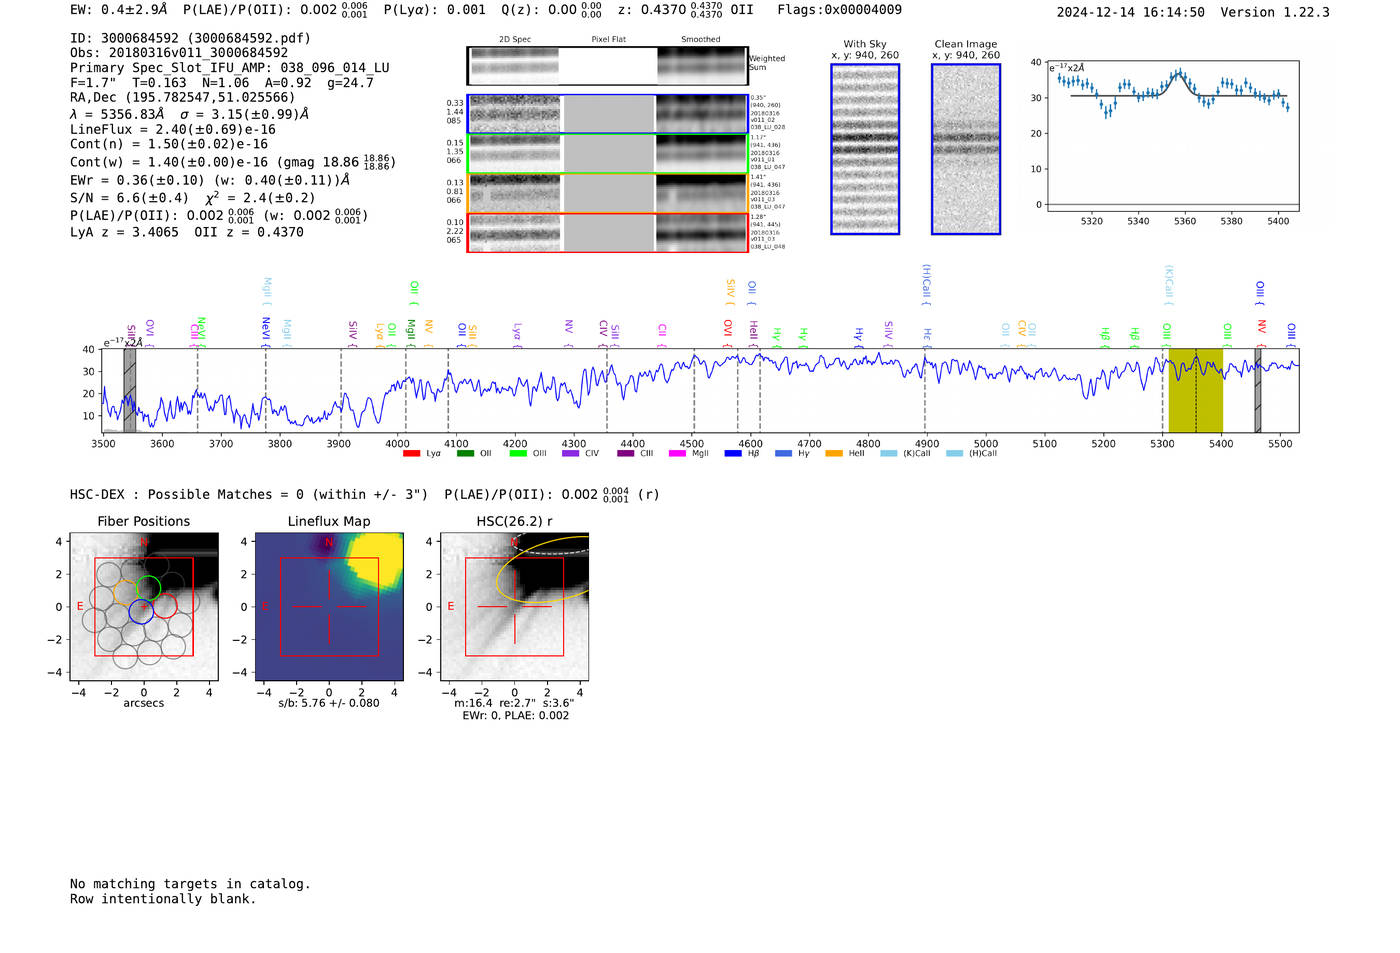Open the blue-bordered 2D Spec cutout
The width and height of the screenshot is (1400, 953).
click(515, 115)
